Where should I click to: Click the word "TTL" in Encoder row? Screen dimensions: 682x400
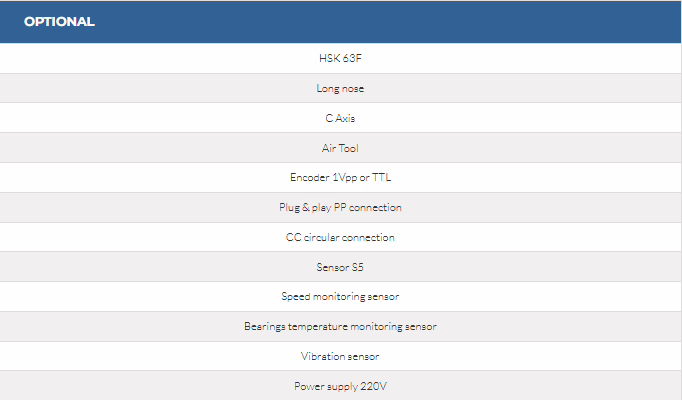[x=380, y=178]
